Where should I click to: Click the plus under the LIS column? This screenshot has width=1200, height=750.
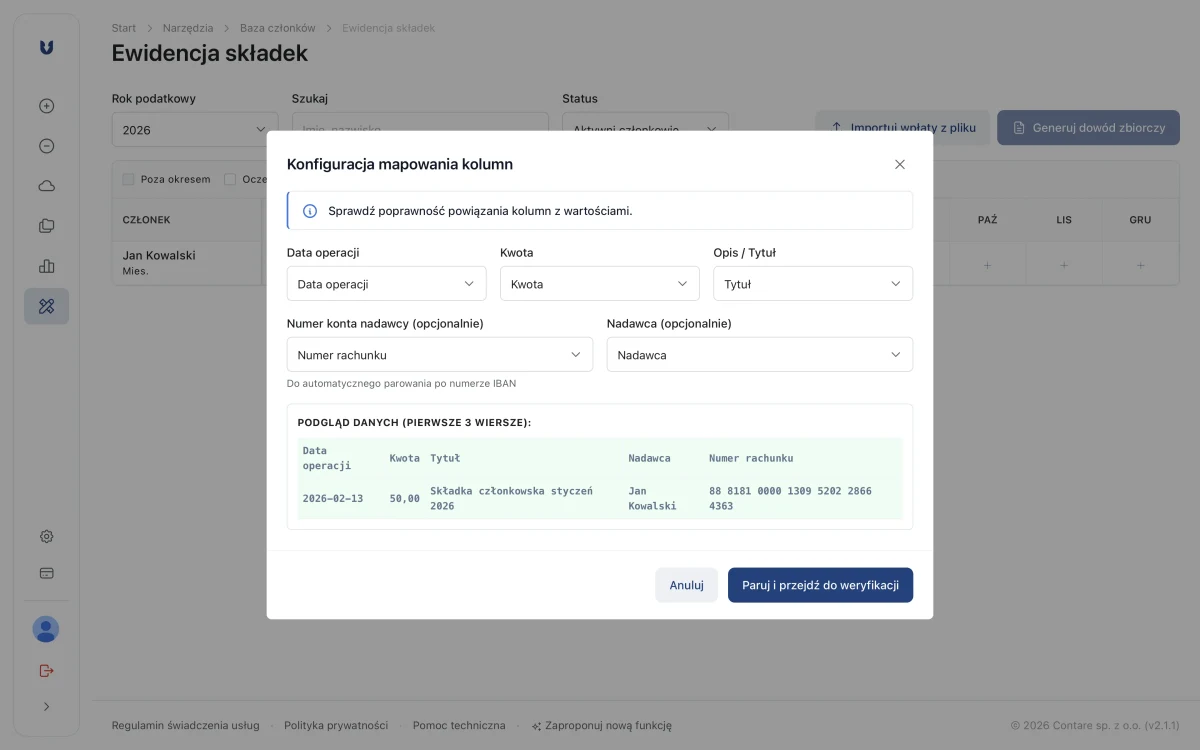pyautogui.click(x=1064, y=265)
